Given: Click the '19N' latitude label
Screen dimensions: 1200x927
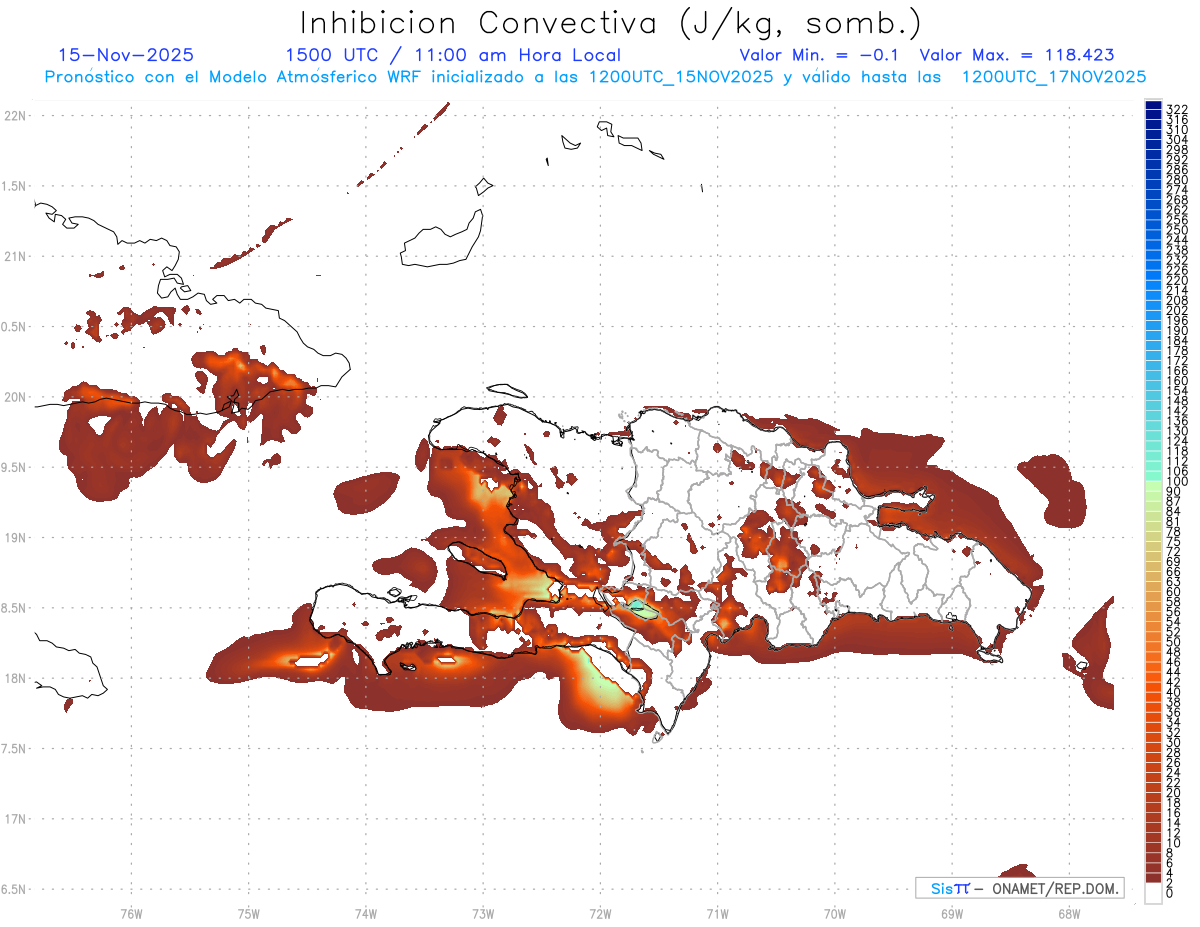Looking at the screenshot, I should click(14, 537).
